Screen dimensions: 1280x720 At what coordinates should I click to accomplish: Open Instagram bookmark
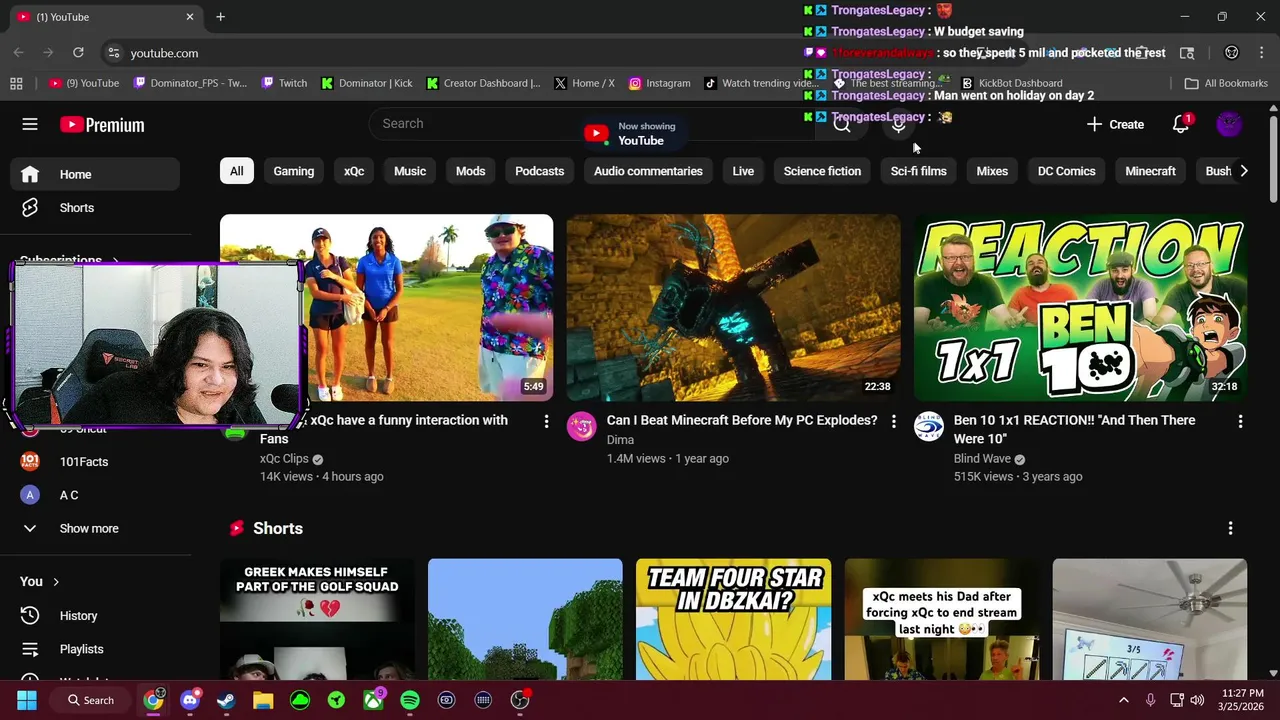tap(659, 83)
